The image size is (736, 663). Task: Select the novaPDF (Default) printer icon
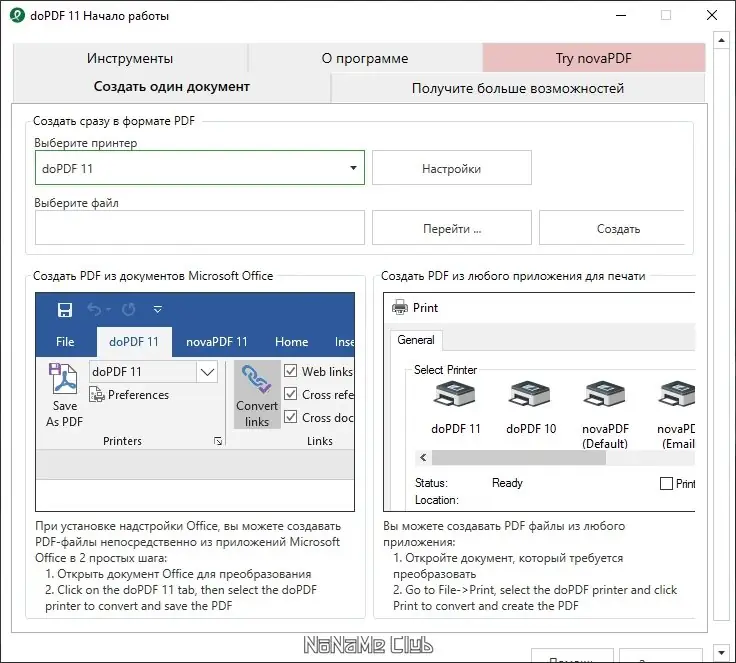pyautogui.click(x=605, y=394)
